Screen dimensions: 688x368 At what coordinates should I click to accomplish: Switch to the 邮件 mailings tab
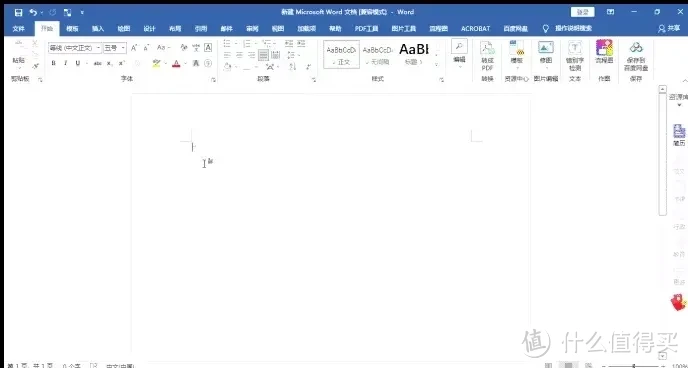pos(226,29)
